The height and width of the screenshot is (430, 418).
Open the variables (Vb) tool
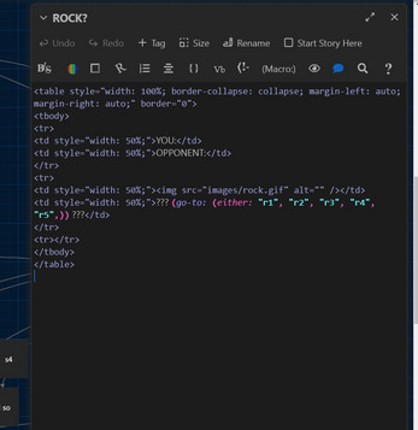pos(219,69)
